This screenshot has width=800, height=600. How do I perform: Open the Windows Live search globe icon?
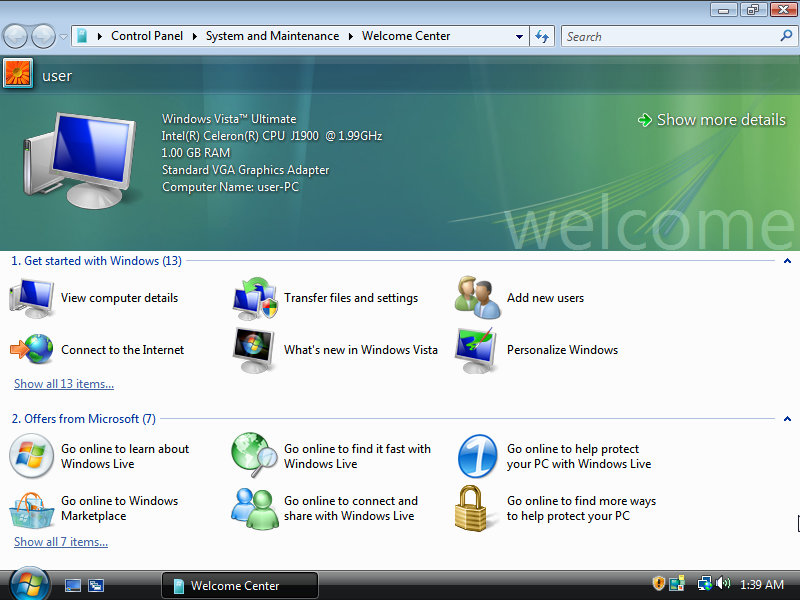(255, 456)
